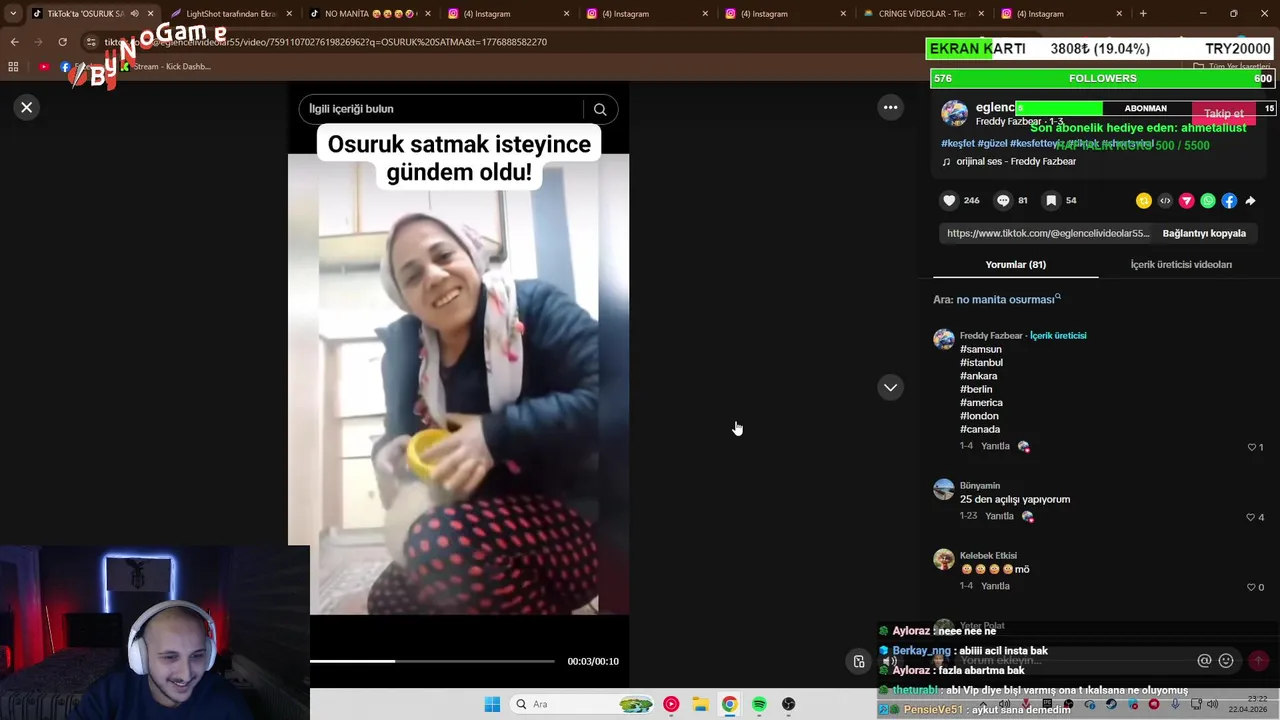Image resolution: width=1280 pixels, height=720 pixels.
Task: Go to next video with down chevron
Action: click(x=890, y=387)
